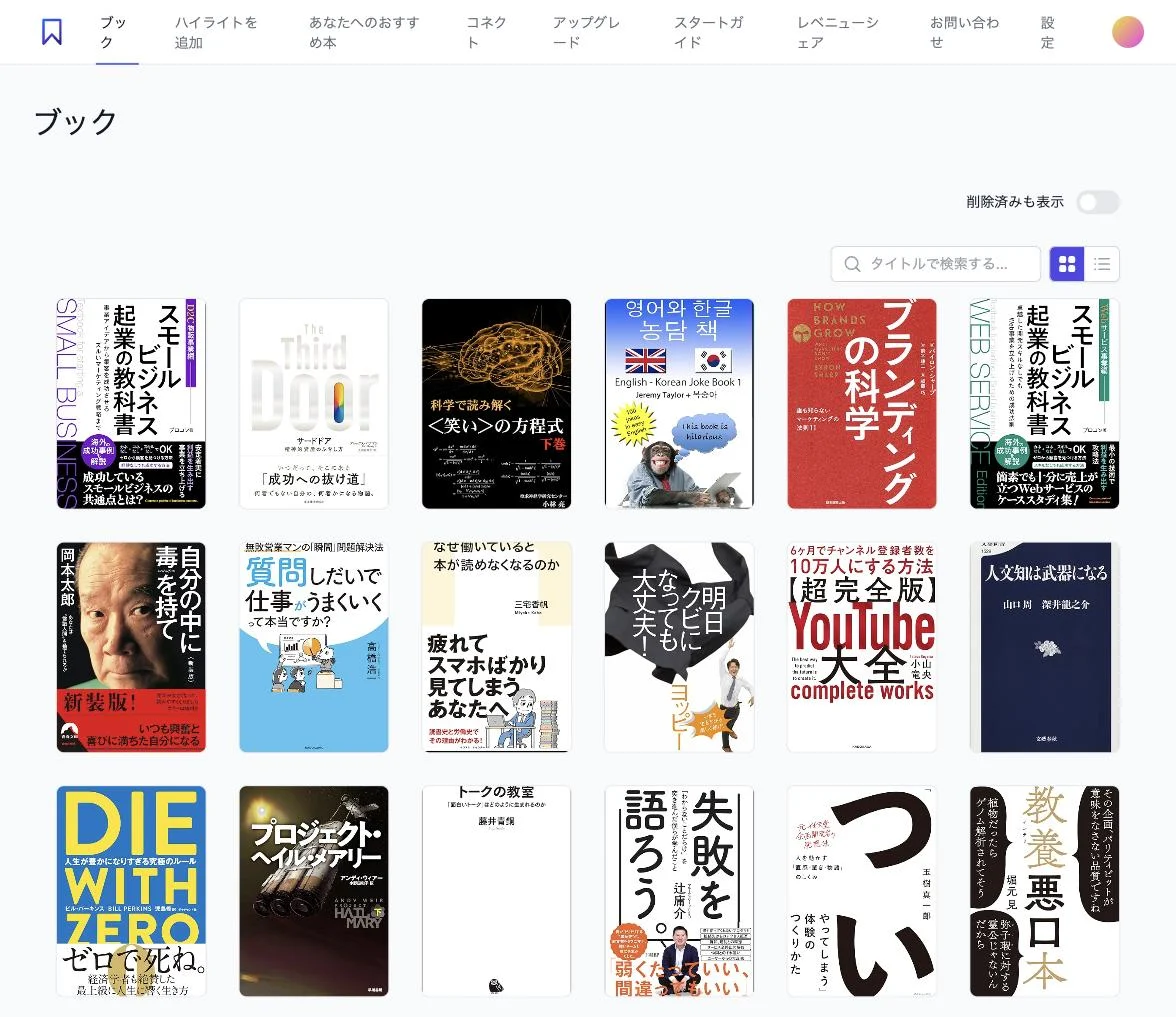The image size is (1176, 1017).
Task: Open 教養悪口本 book cover
Action: point(1044,891)
